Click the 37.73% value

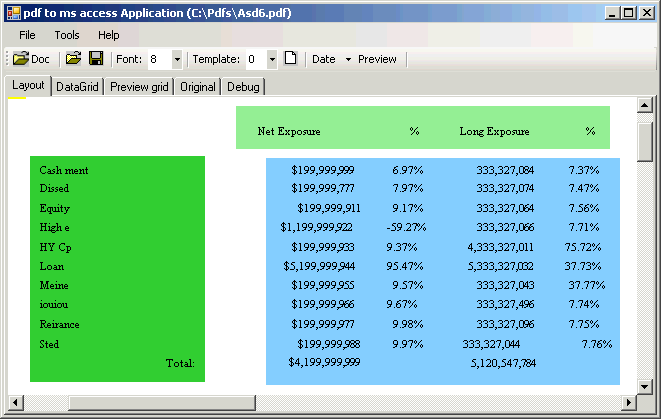point(583,266)
